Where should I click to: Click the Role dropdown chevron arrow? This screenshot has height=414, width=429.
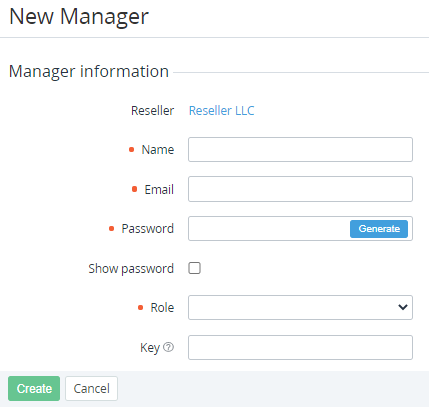pos(403,307)
